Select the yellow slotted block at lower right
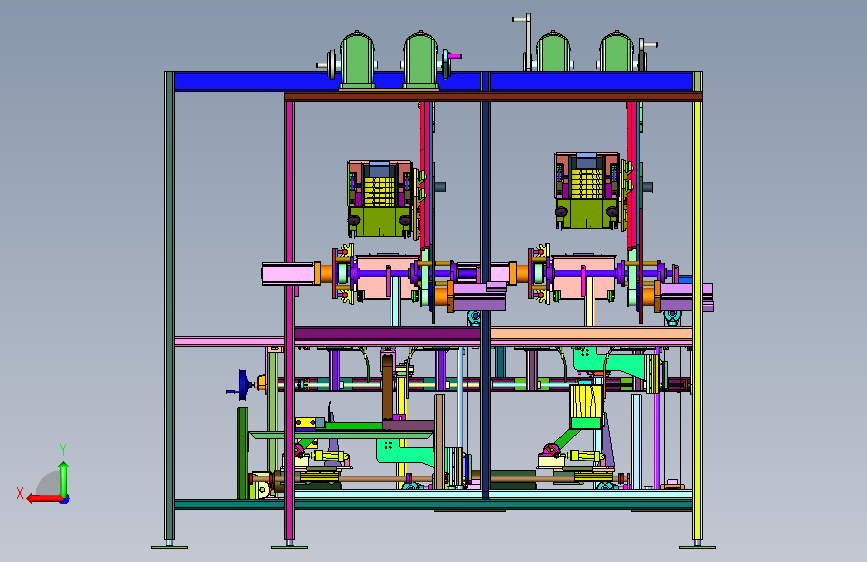This screenshot has height=562, width=867. click(x=586, y=401)
